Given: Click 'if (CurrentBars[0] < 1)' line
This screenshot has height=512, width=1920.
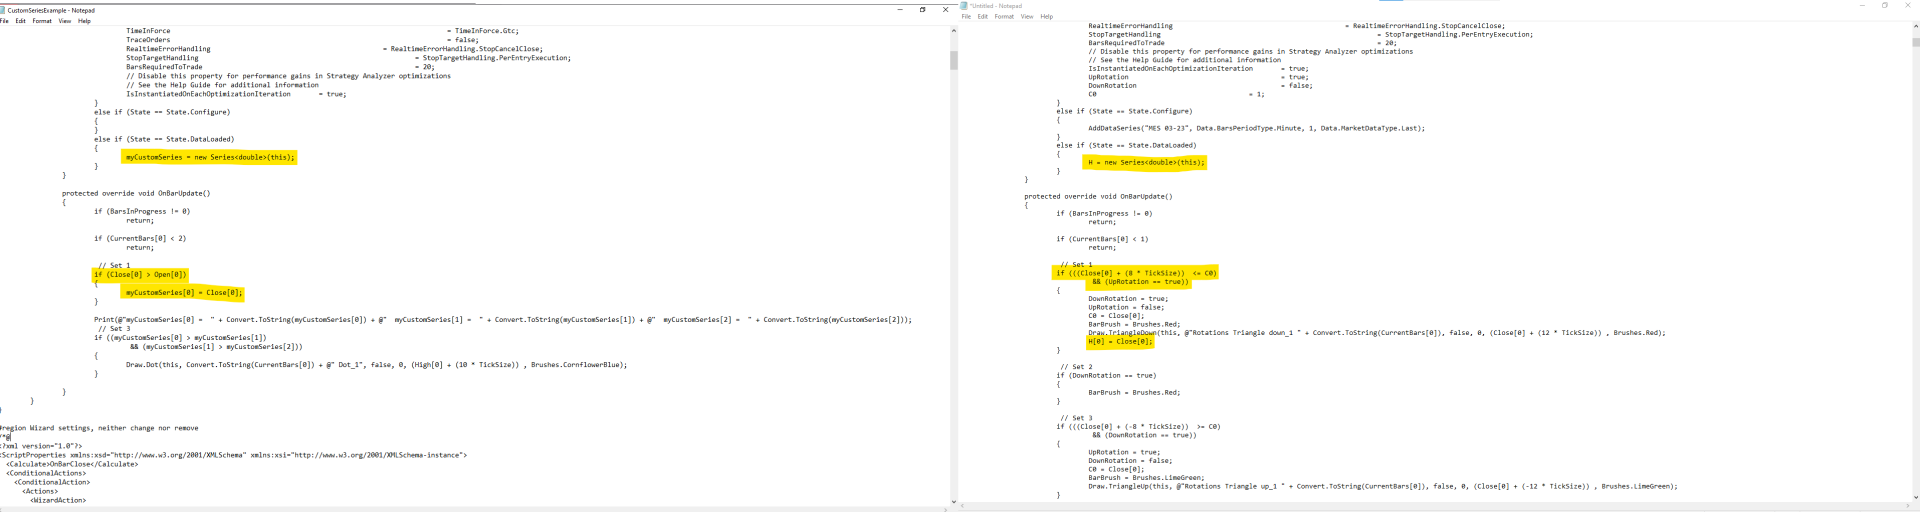Looking at the screenshot, I should click(1102, 239).
